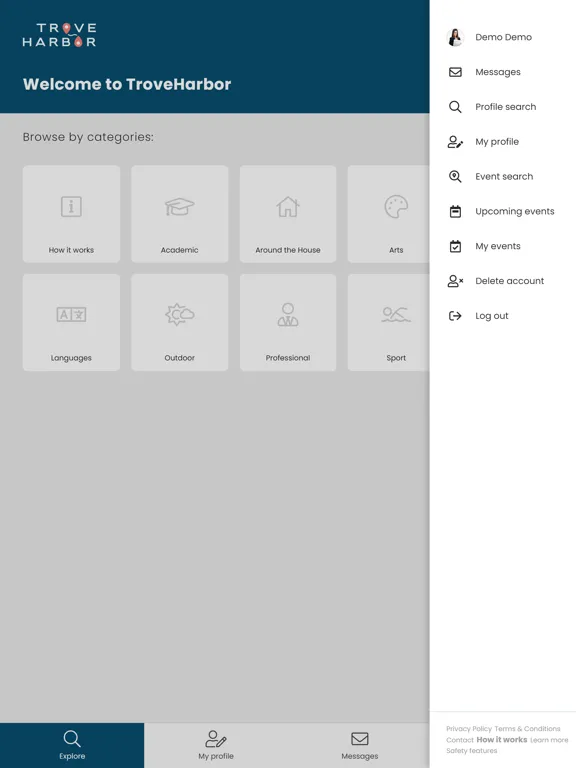Open the Learn more footer link
576x768 pixels.
click(x=549, y=740)
